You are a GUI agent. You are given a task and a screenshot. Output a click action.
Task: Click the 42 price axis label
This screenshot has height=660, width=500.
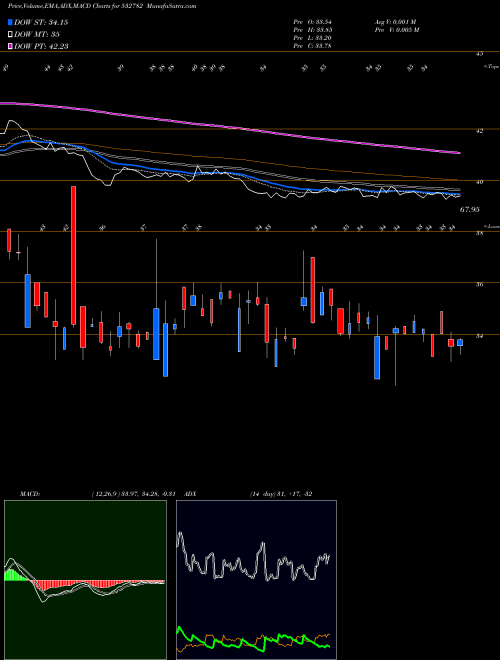click(x=480, y=131)
